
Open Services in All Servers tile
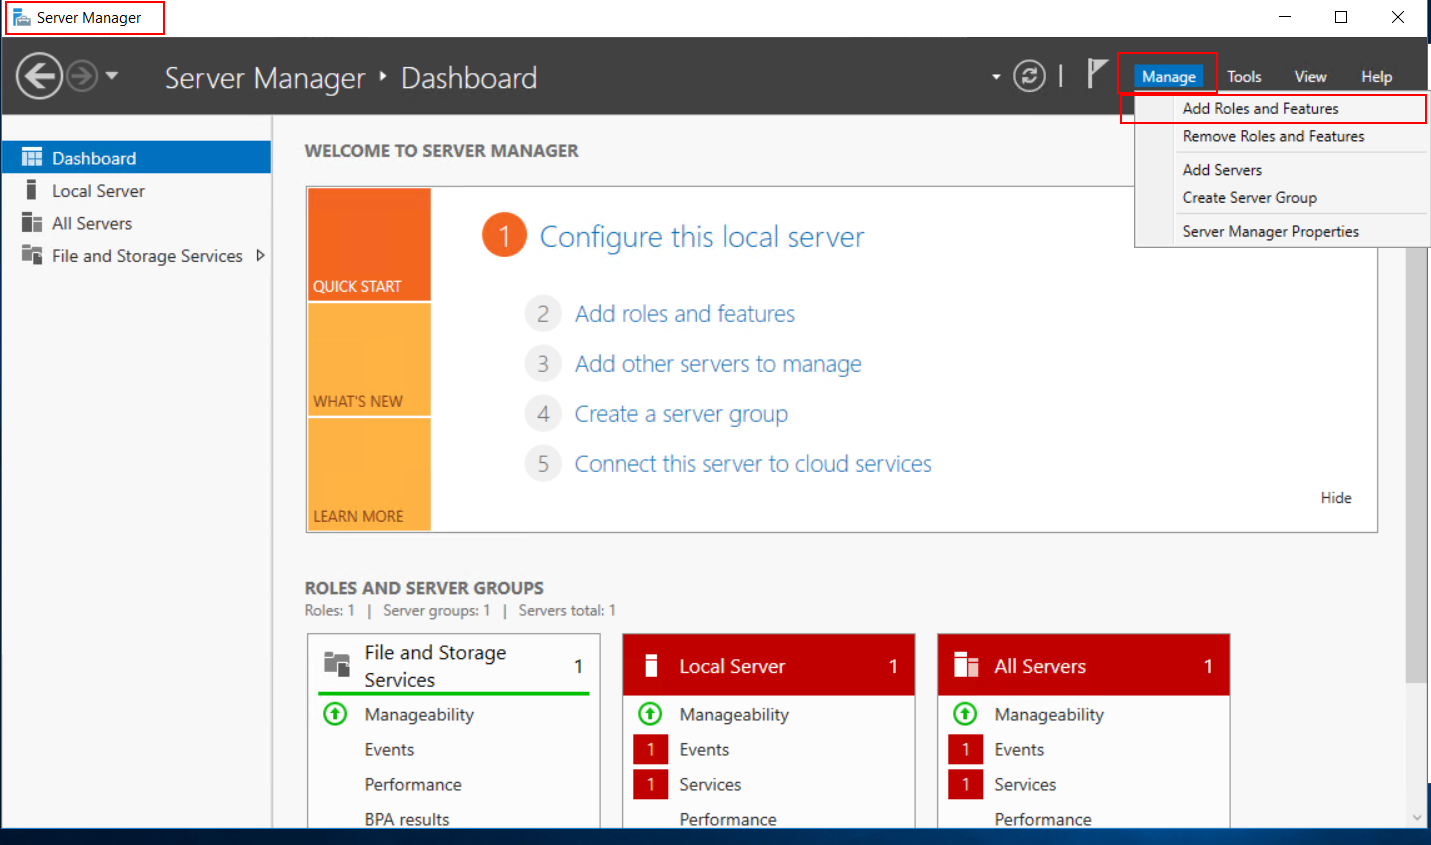(x=1025, y=785)
